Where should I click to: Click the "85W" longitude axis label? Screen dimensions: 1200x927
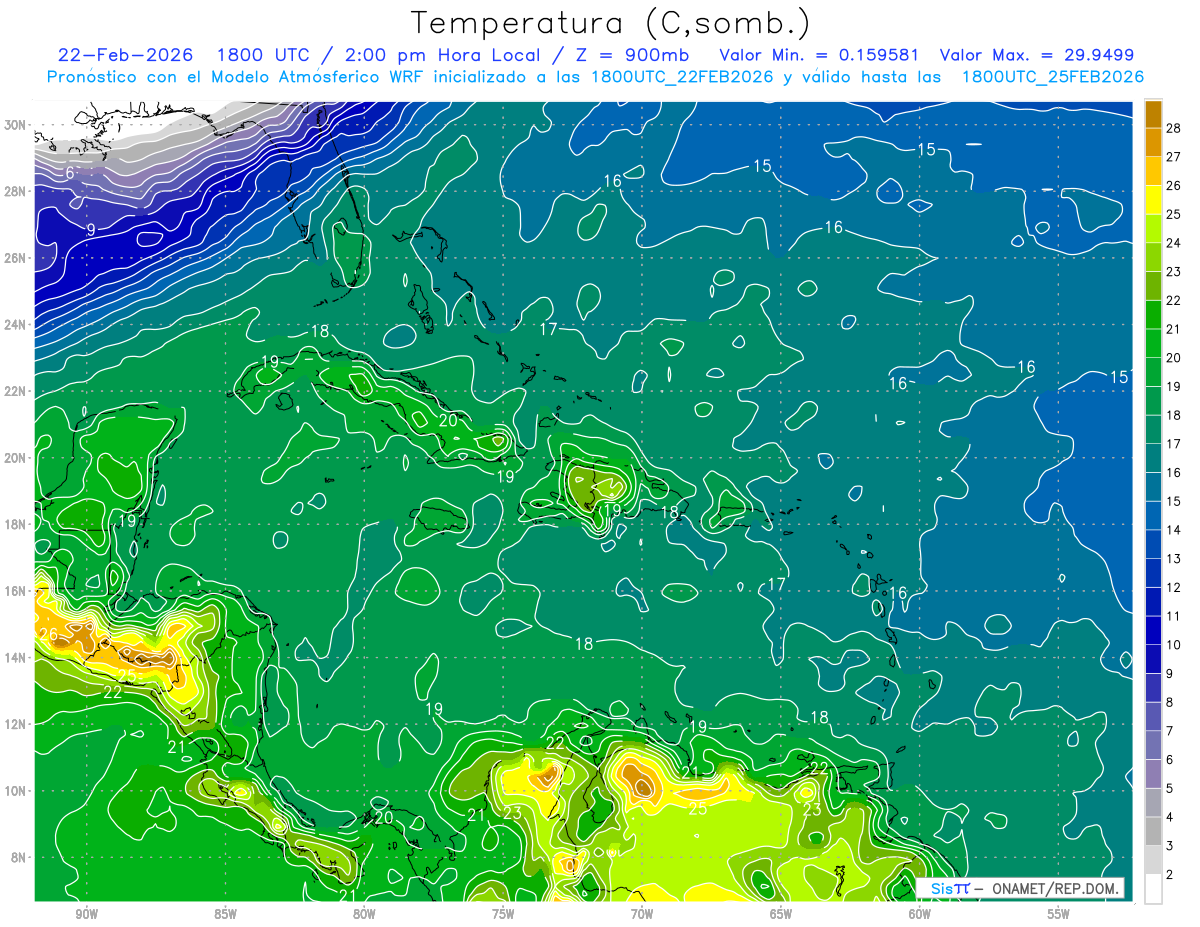pos(225,914)
